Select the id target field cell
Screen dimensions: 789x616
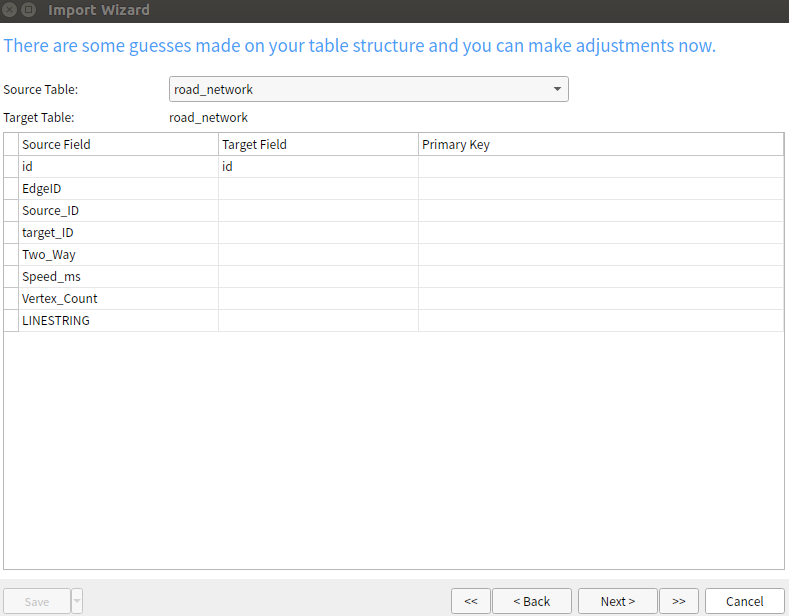pyautogui.click(x=318, y=167)
